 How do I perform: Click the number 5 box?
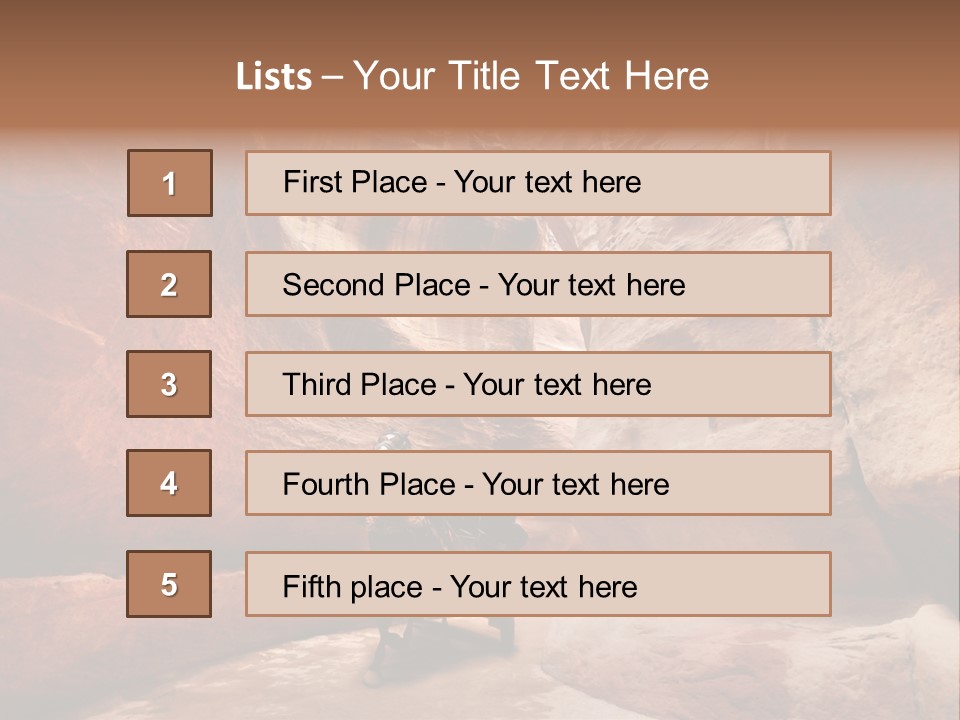coord(169,584)
